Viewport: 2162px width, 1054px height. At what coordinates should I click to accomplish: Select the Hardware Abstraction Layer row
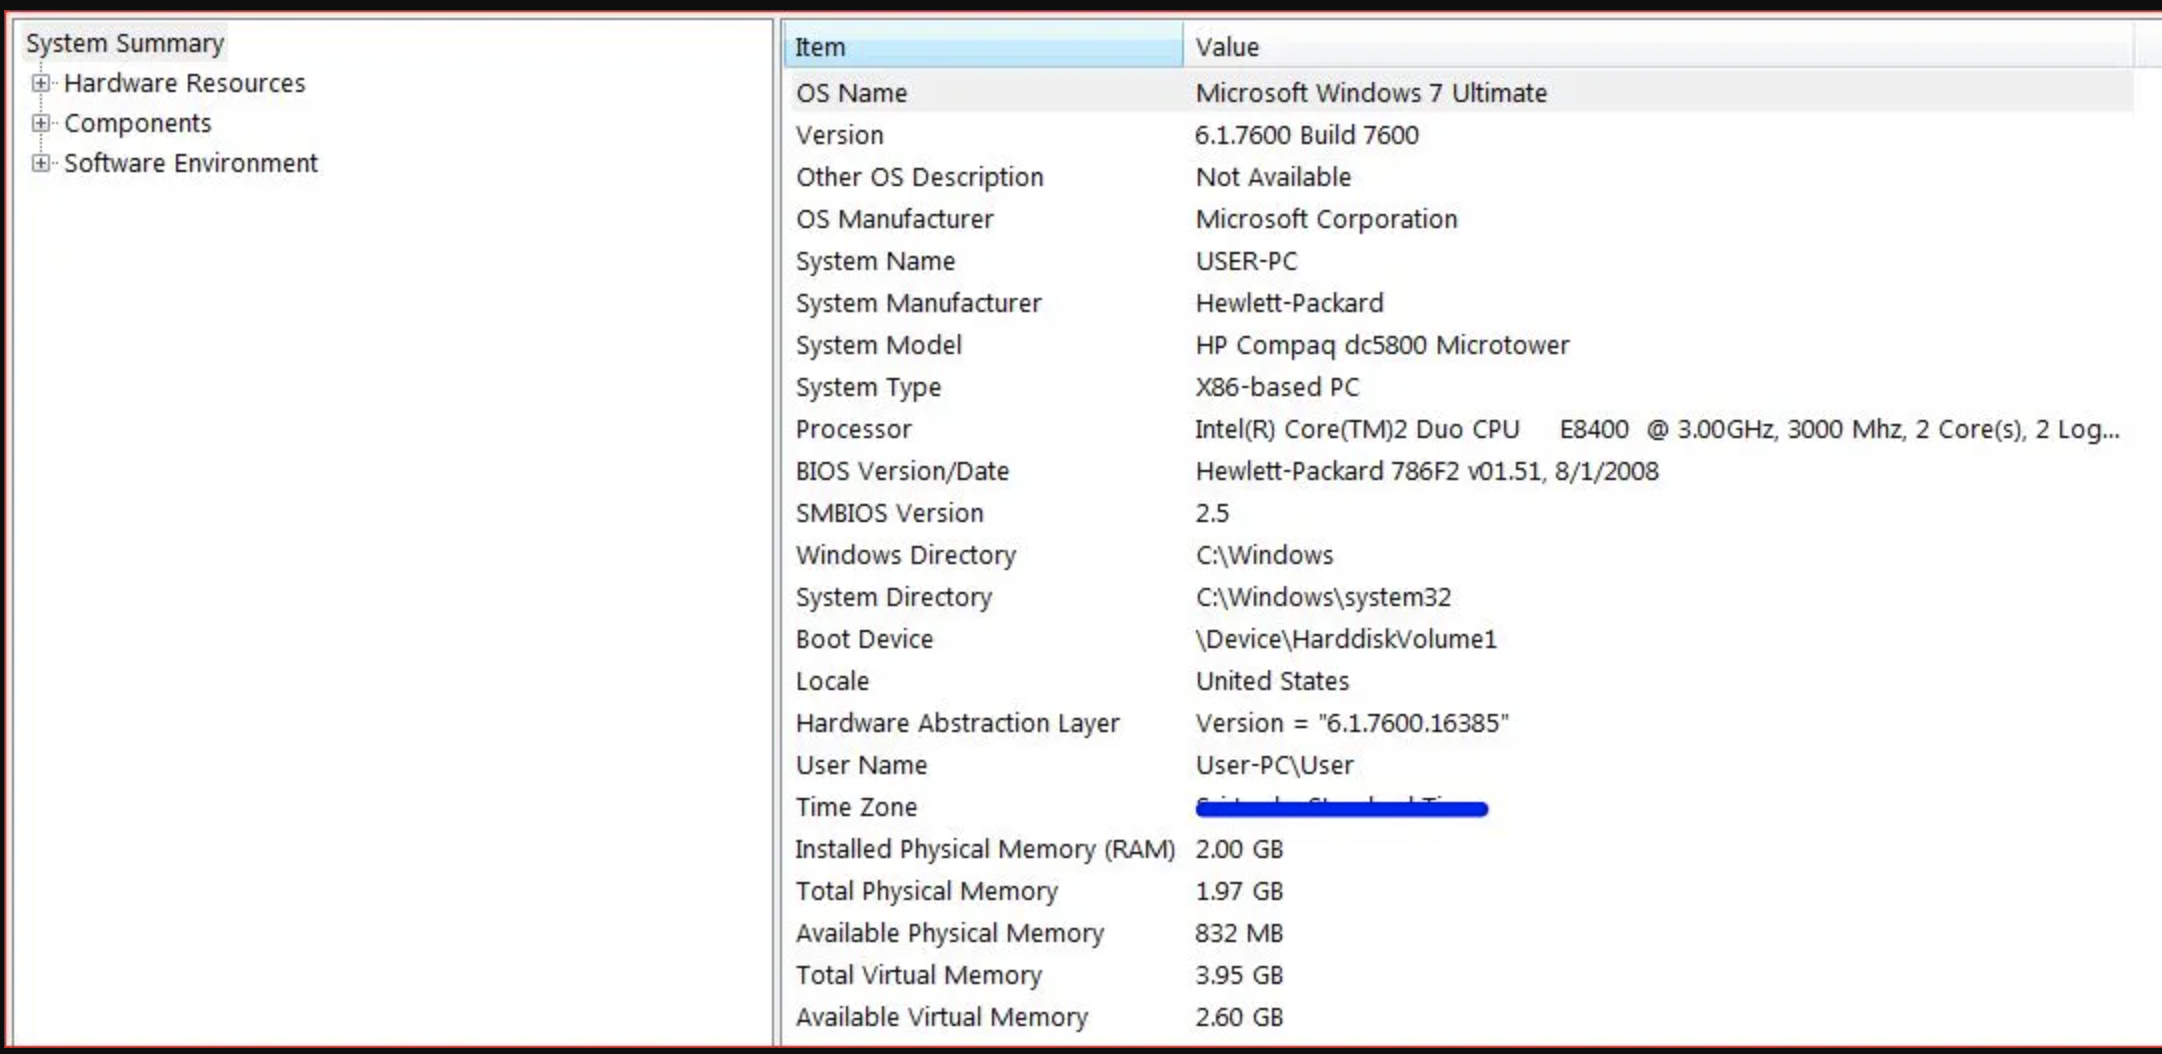(x=957, y=723)
